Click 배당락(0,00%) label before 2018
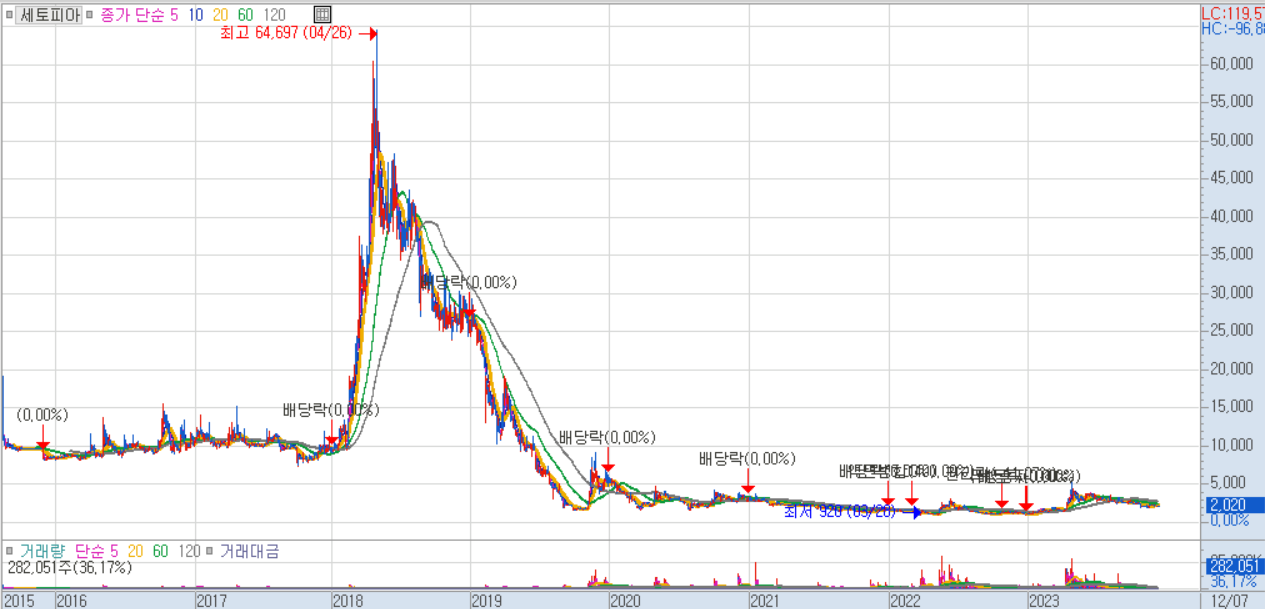1265x609 pixels. (x=331, y=410)
